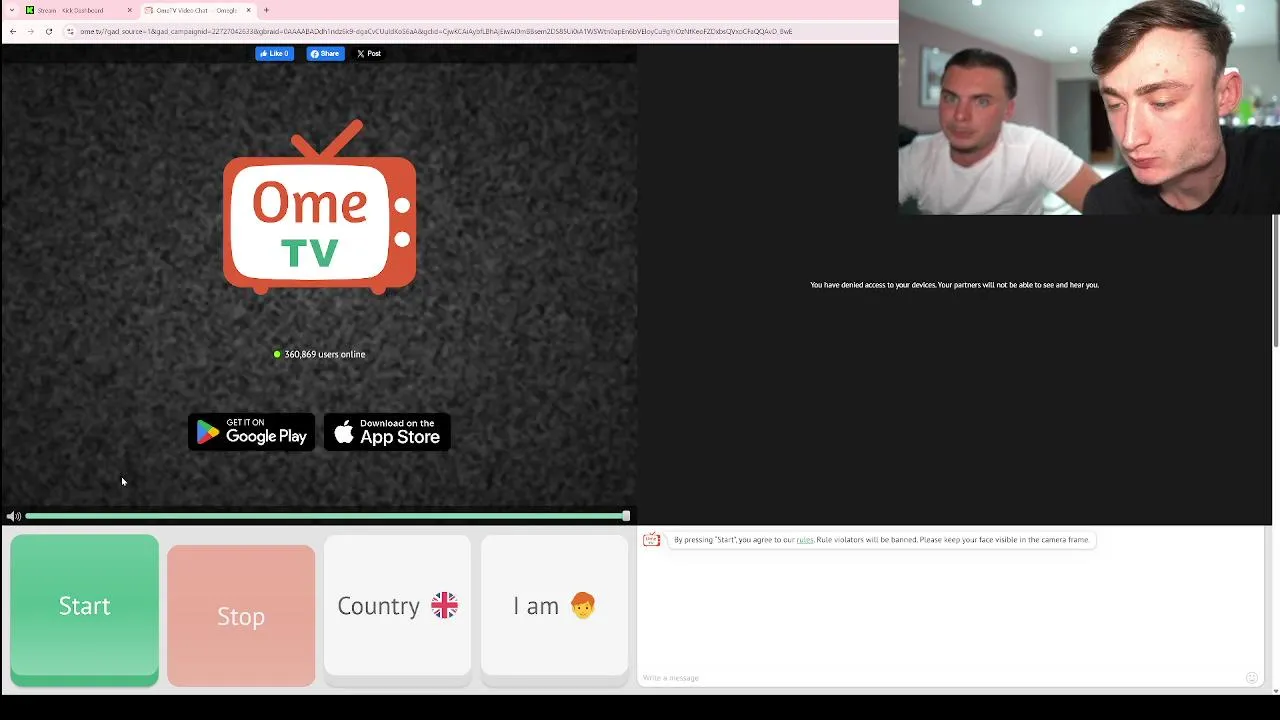Open the Download on the App Store badge
This screenshot has height=720, width=1280.
pyautogui.click(x=387, y=432)
